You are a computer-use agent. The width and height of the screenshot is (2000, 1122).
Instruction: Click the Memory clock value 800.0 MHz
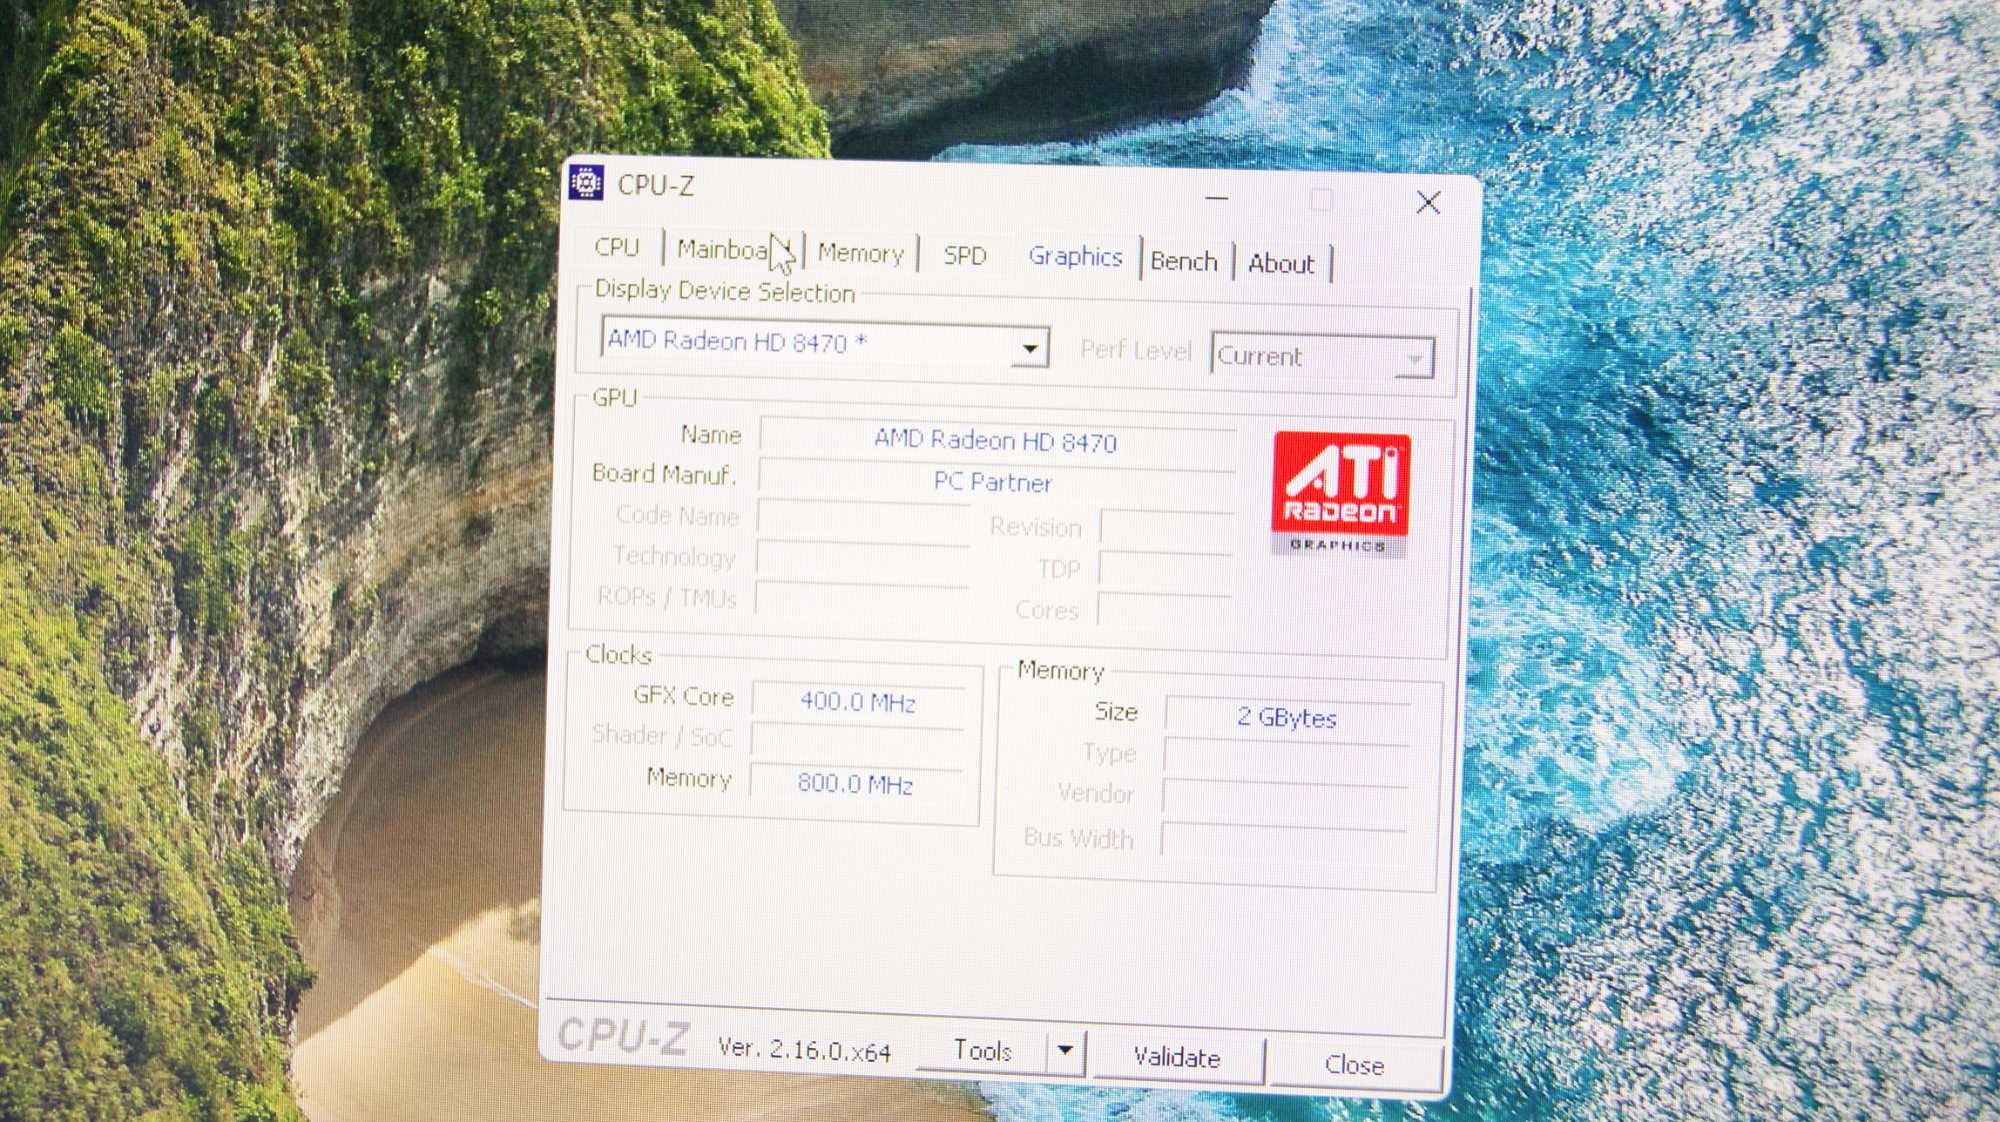[856, 784]
